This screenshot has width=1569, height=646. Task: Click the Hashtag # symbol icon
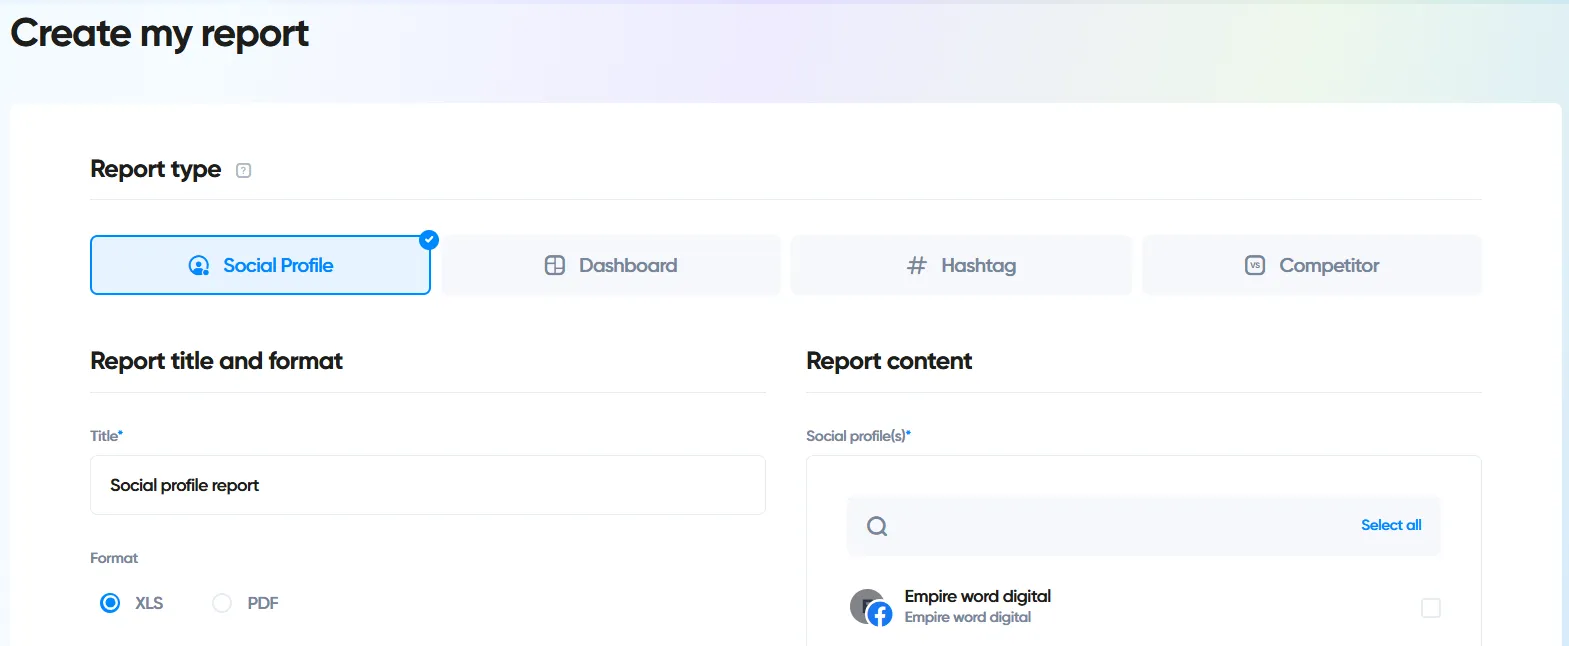pyautogui.click(x=916, y=266)
